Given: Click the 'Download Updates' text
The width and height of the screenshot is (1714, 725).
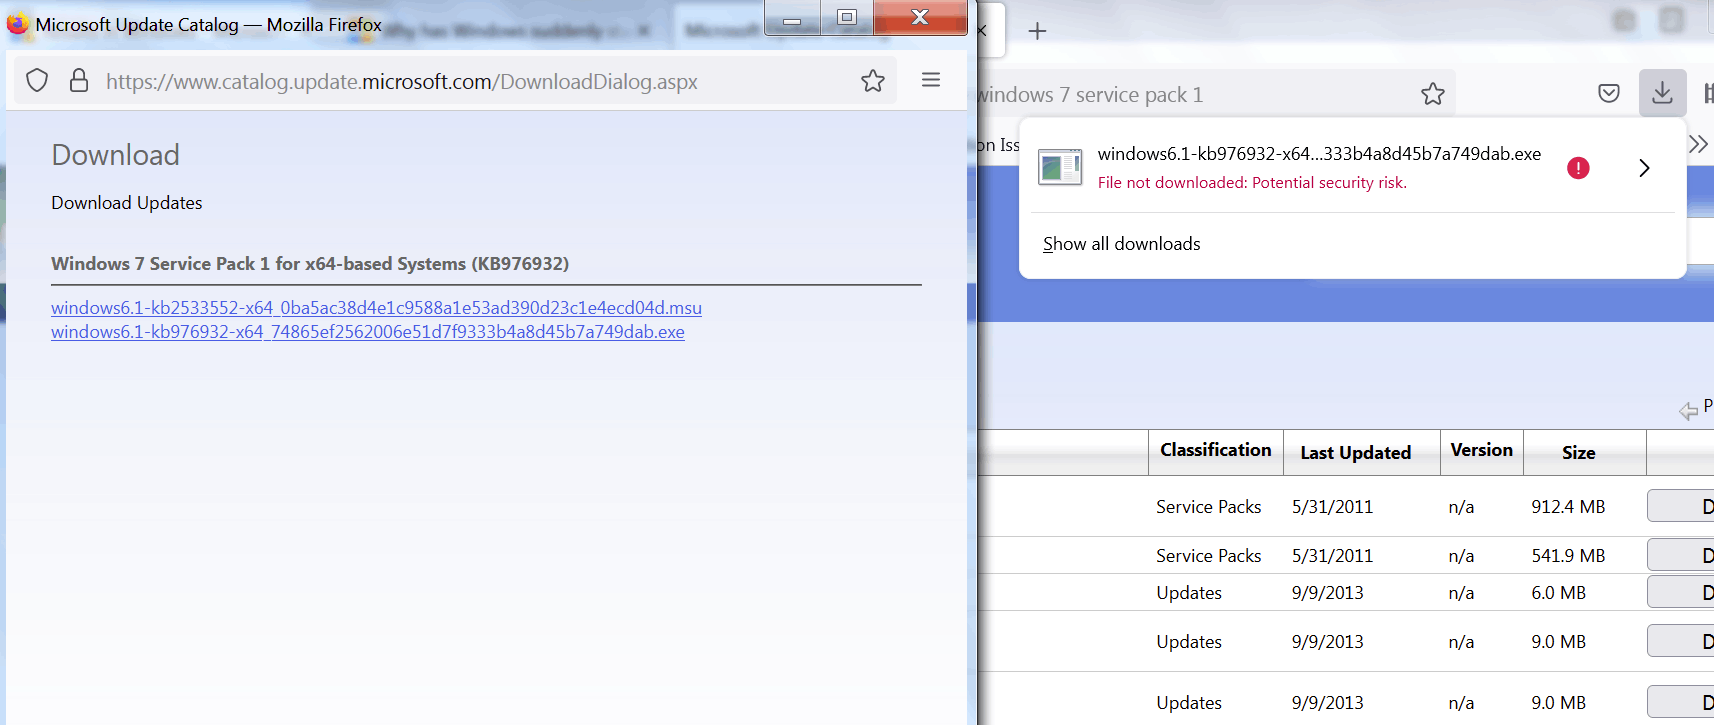Looking at the screenshot, I should coord(127,203).
